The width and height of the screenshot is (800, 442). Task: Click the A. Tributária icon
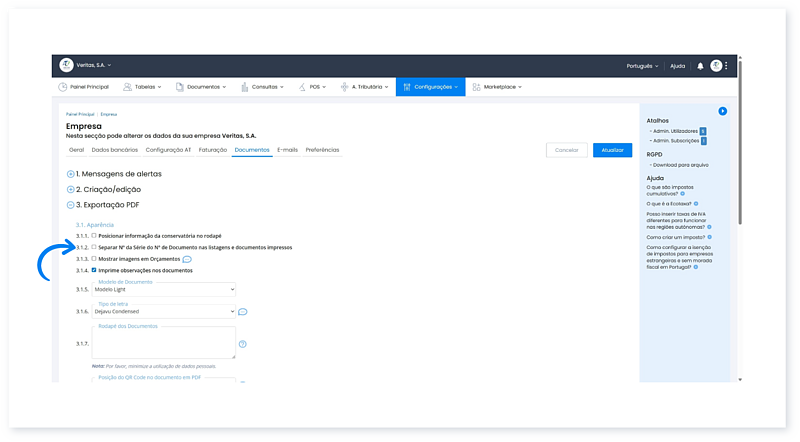pyautogui.click(x=344, y=87)
